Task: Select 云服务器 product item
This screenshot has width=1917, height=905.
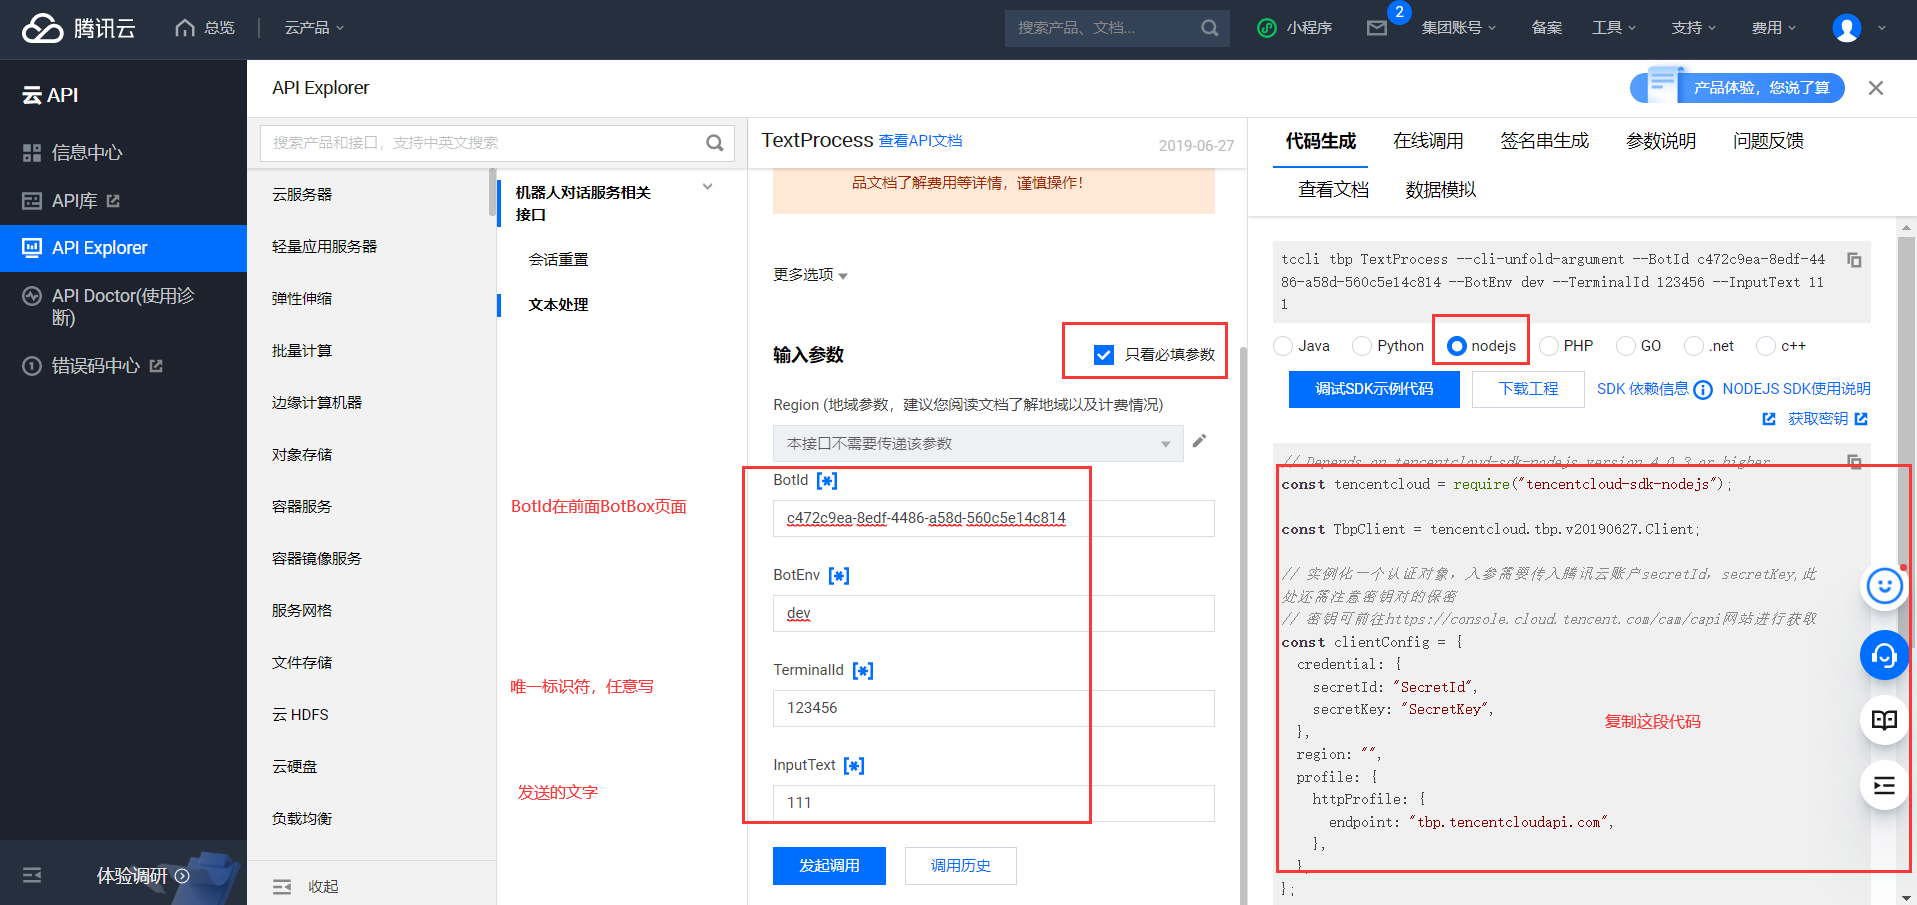Action: (302, 195)
